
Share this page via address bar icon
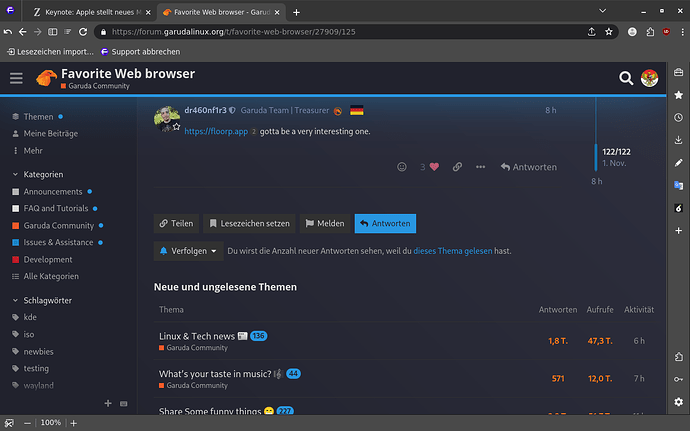(591, 32)
